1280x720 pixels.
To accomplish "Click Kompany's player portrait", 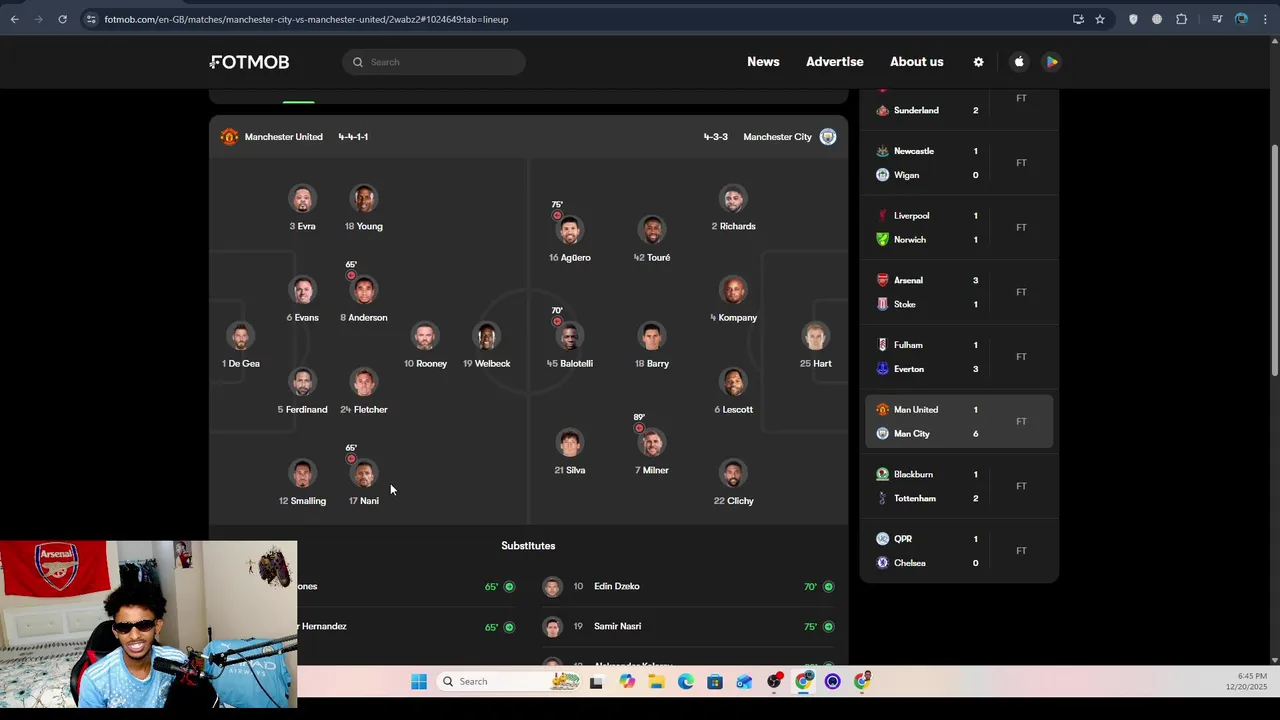I will click(734, 291).
